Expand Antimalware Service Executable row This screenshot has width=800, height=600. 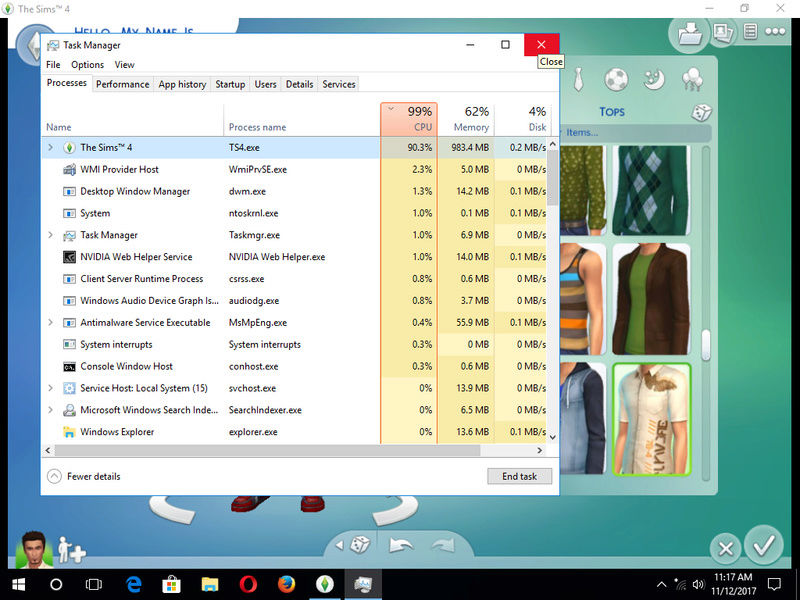(x=50, y=322)
